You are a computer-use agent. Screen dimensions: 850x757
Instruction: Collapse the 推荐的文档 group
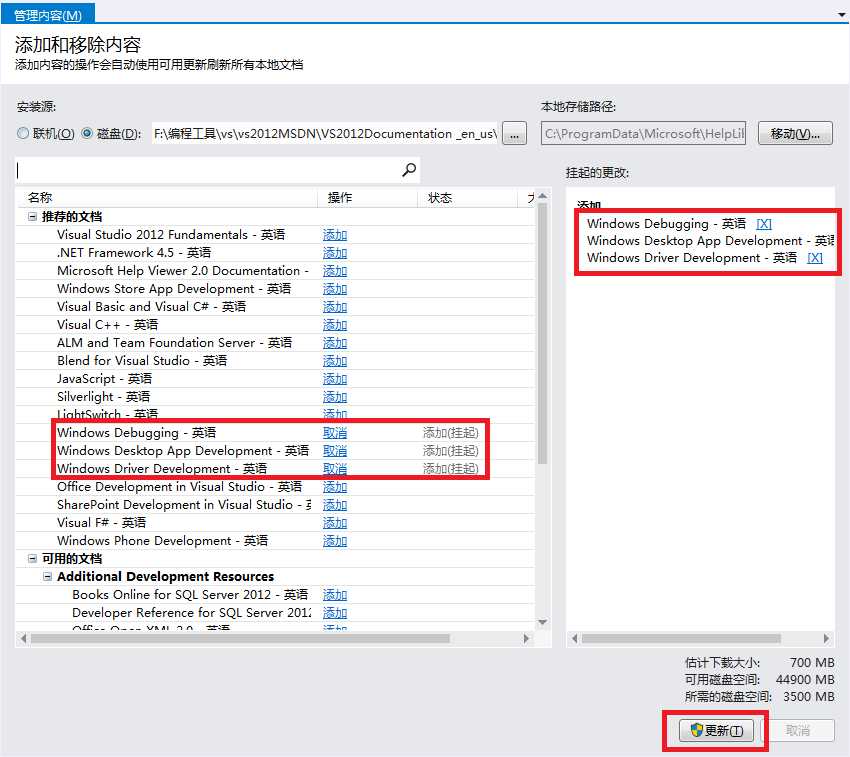pos(33,216)
